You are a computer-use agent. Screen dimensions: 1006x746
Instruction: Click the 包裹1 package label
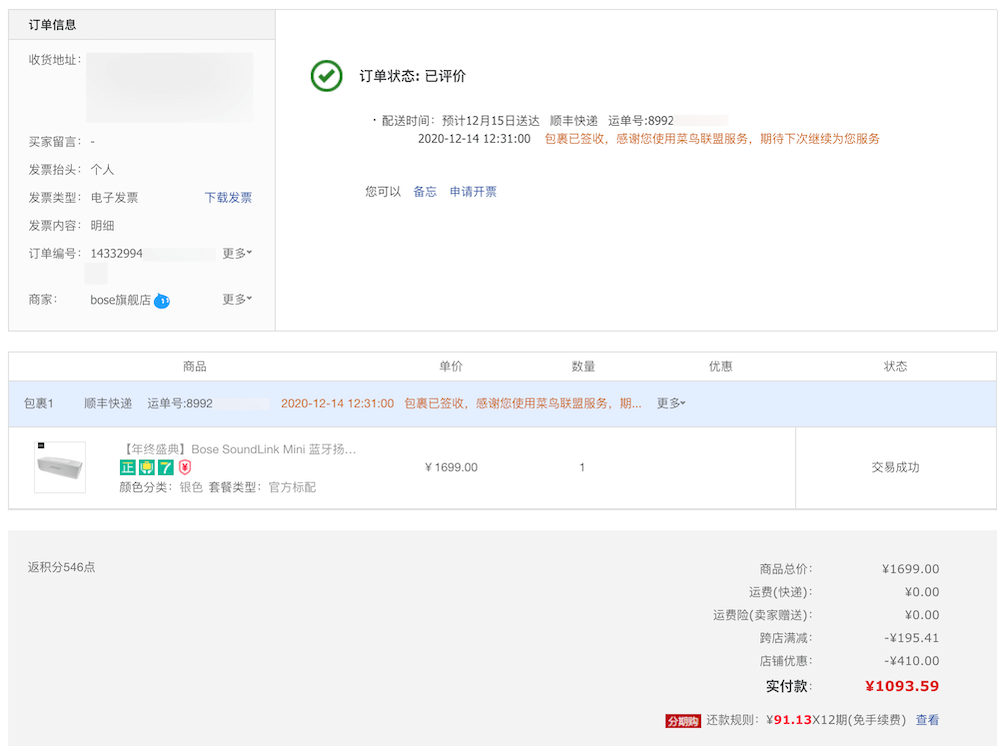pyautogui.click(x=39, y=404)
